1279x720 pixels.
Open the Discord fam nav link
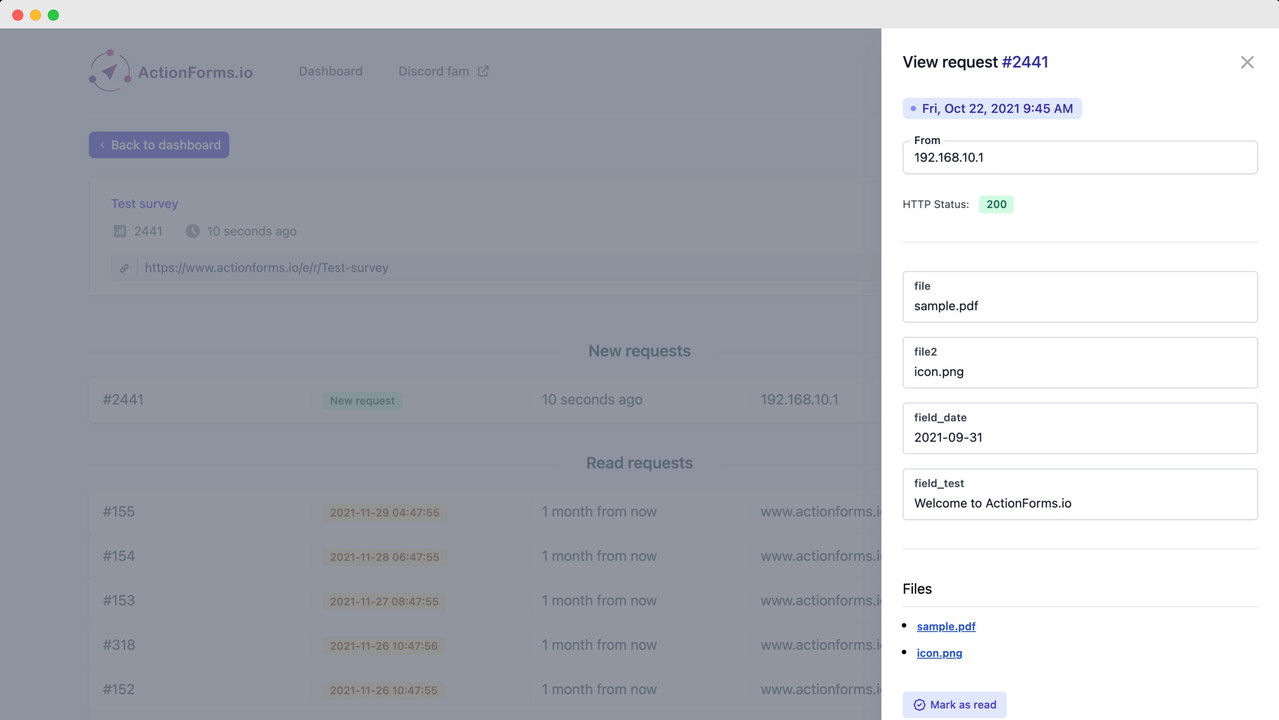tap(433, 71)
